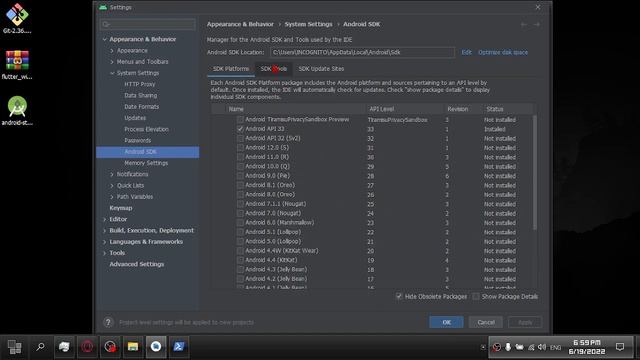Screen dimensions: 640x360
Task: Collapse the System Settings node
Action: coord(112,73)
